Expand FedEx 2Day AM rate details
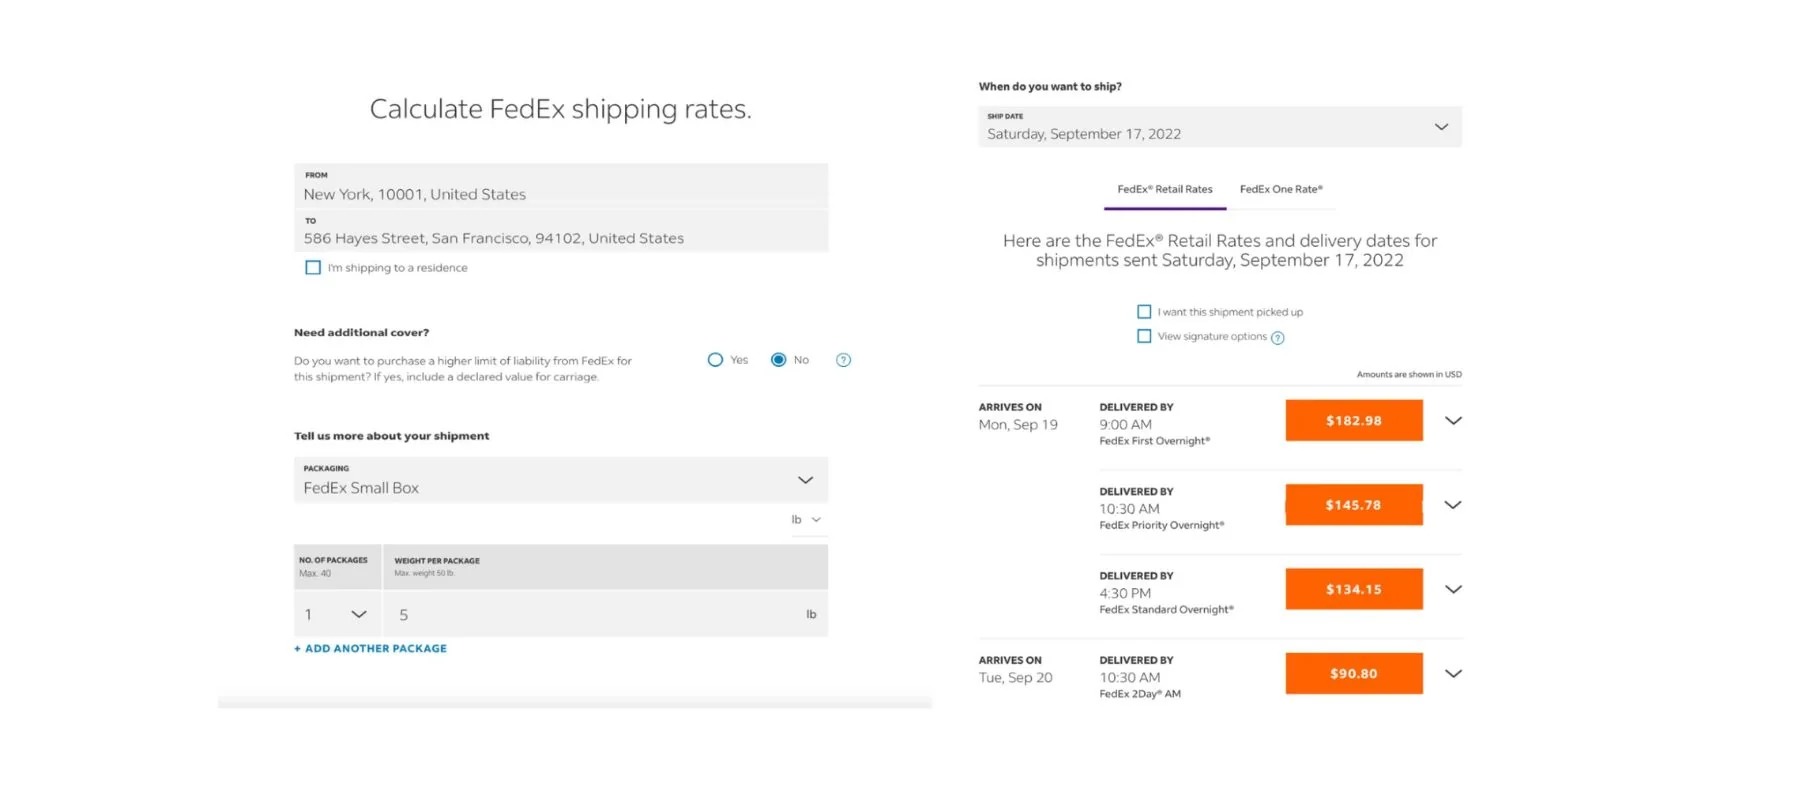Viewport: 1800px width, 800px height. pyautogui.click(x=1453, y=673)
